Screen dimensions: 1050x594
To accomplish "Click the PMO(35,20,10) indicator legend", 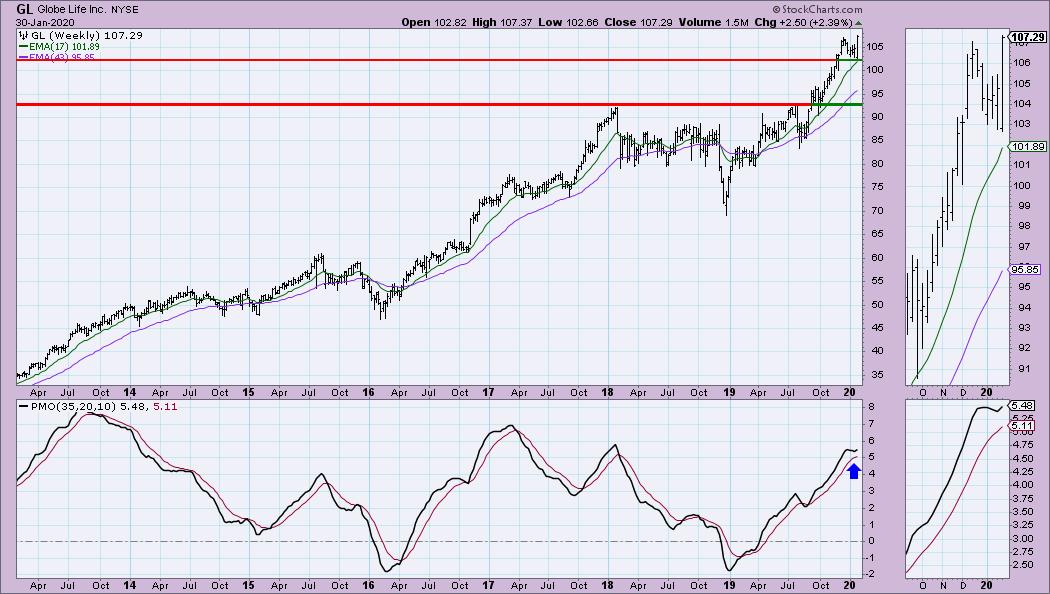I will coord(74,406).
